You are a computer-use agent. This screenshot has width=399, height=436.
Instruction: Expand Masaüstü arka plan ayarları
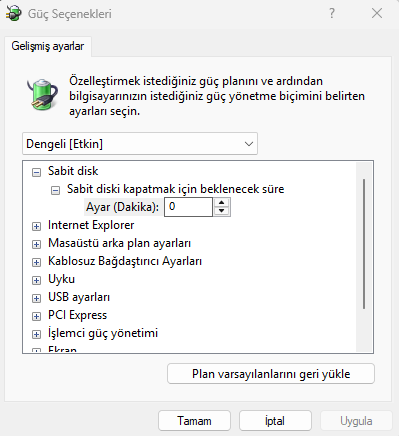coord(36,244)
